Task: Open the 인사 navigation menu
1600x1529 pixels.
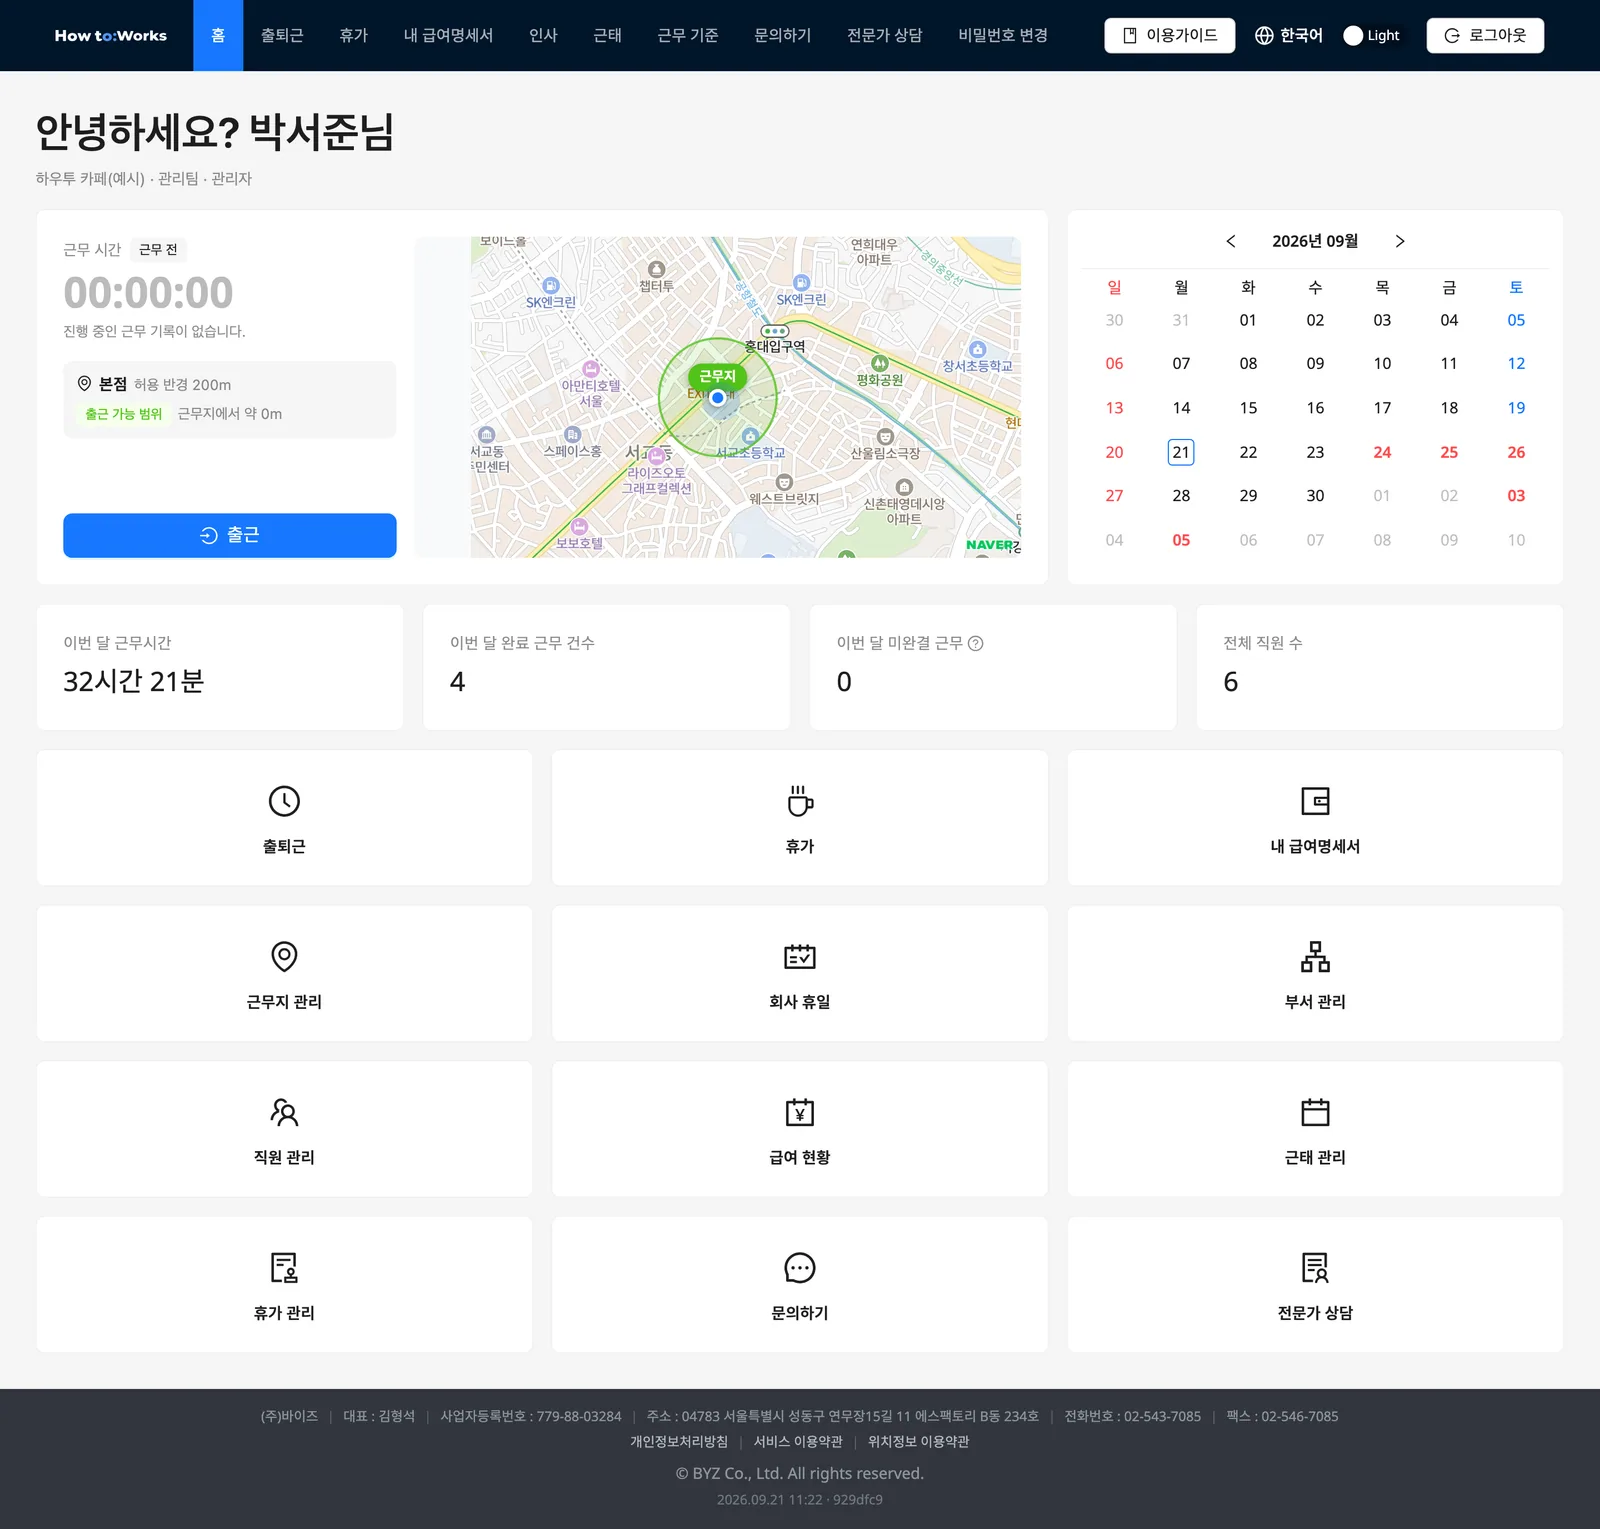Action: (543, 35)
